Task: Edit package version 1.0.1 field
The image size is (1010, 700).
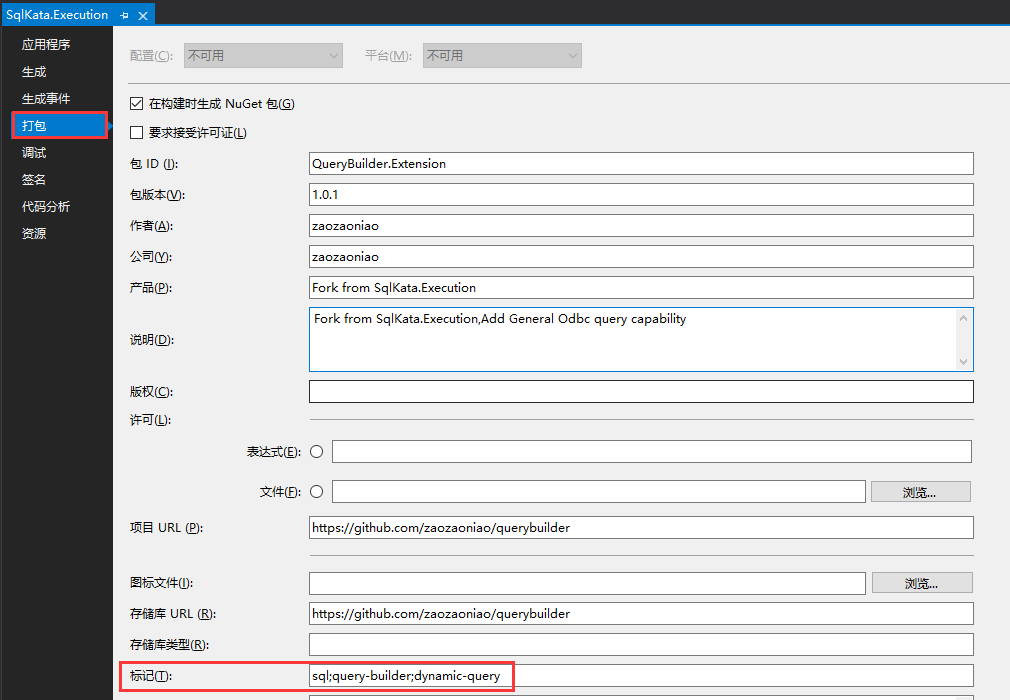Action: click(641, 194)
